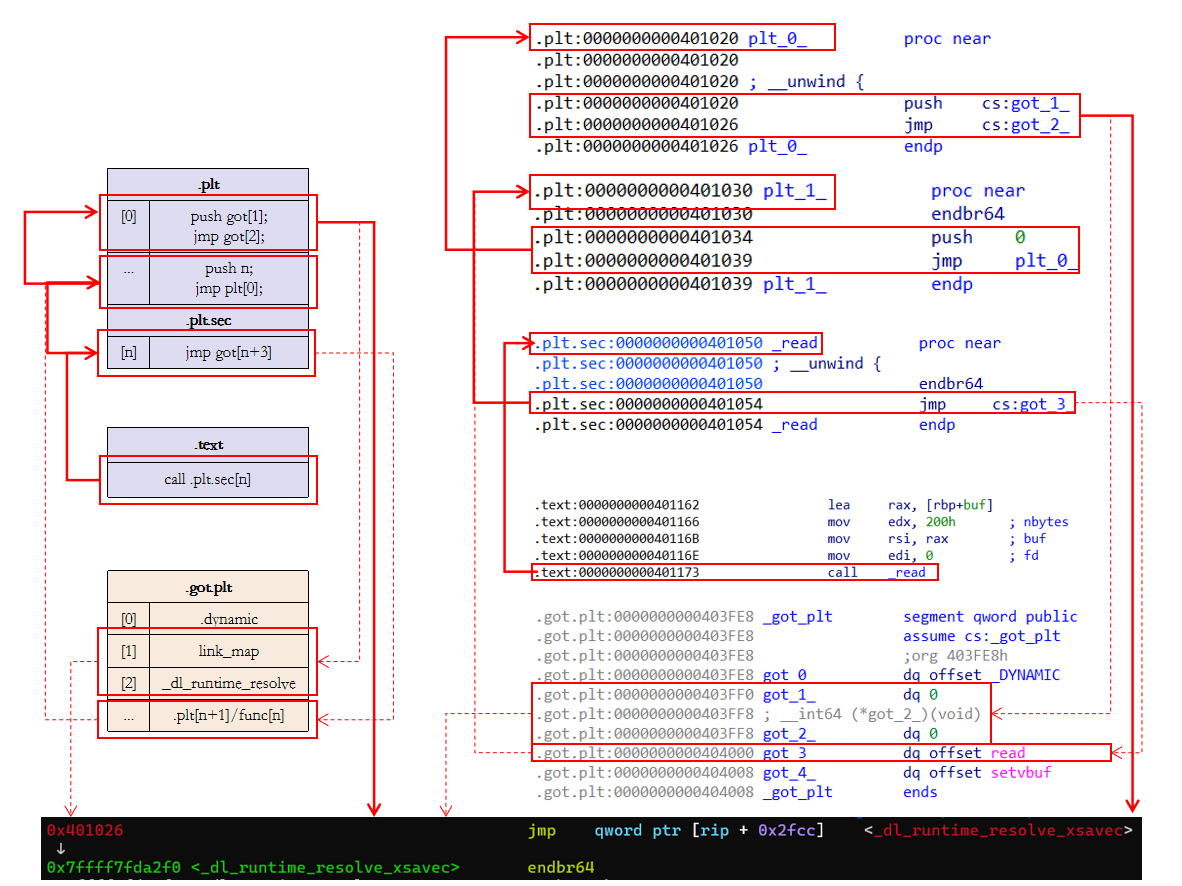Image resolution: width=1182 pixels, height=886 pixels.
Task: Select the 'push cs:got_1_' instruction line
Action: pyautogui.click(x=804, y=103)
